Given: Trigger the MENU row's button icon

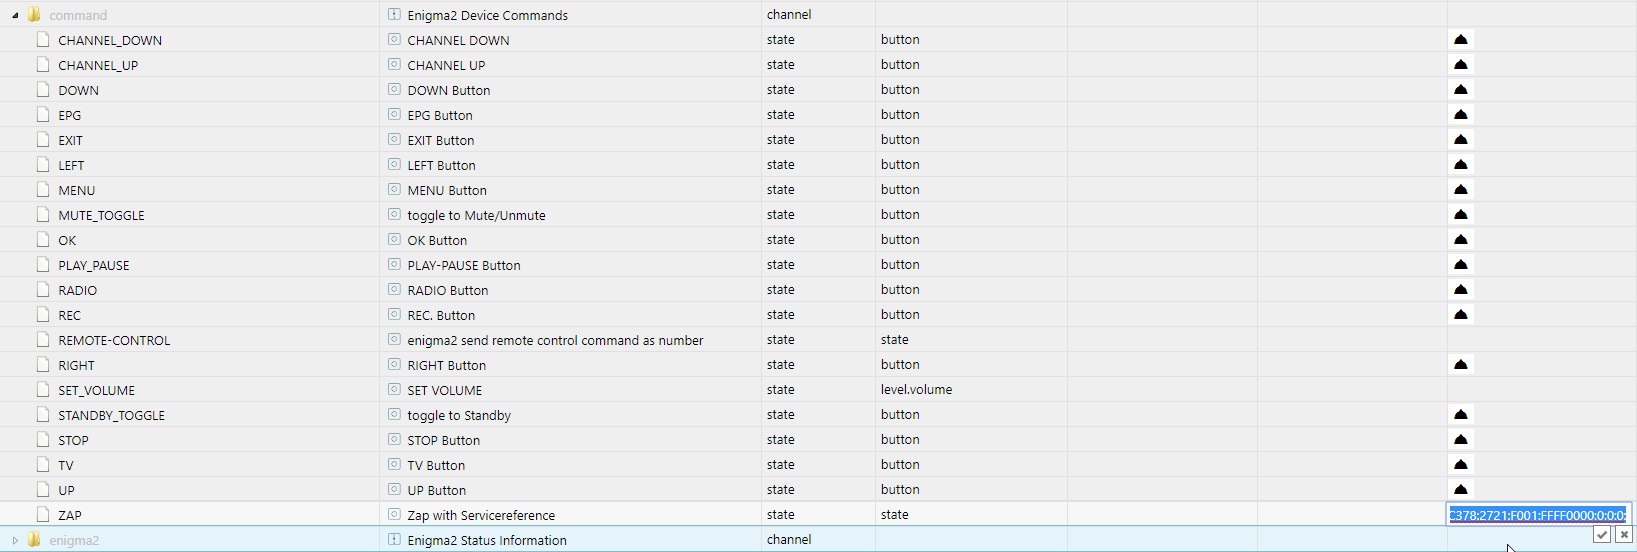Looking at the screenshot, I should pyautogui.click(x=1460, y=189).
